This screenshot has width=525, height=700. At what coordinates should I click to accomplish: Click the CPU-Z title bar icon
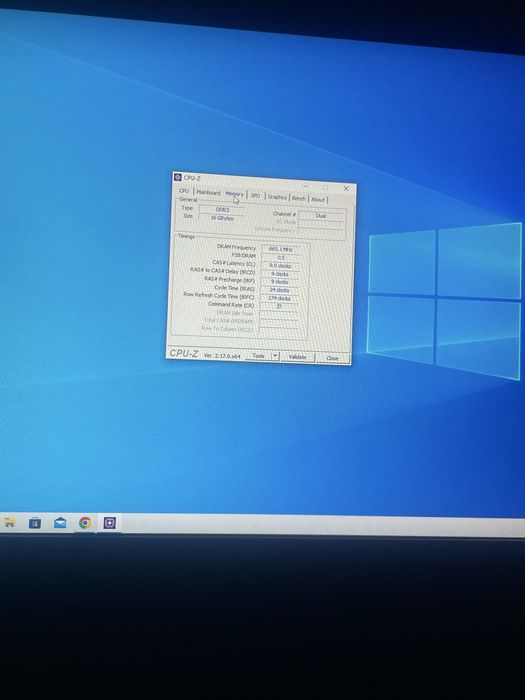[x=178, y=177]
